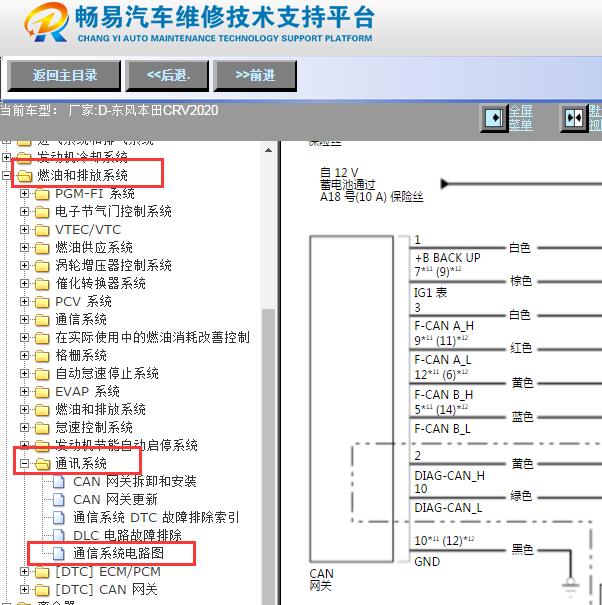602x605 pixels.
Task: Open the CAN 网关更新 document
Action: pos(115,500)
